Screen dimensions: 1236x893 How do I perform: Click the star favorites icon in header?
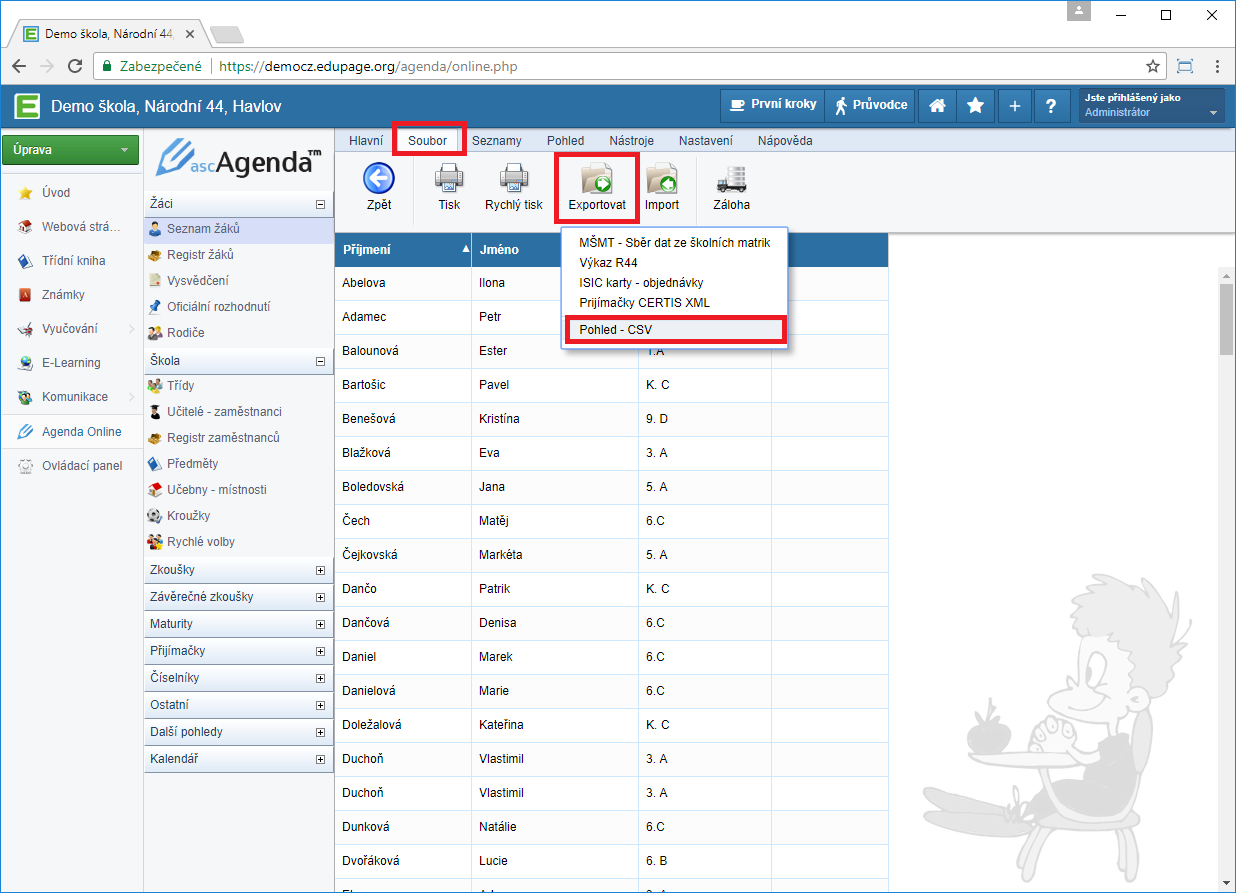[x=975, y=105]
